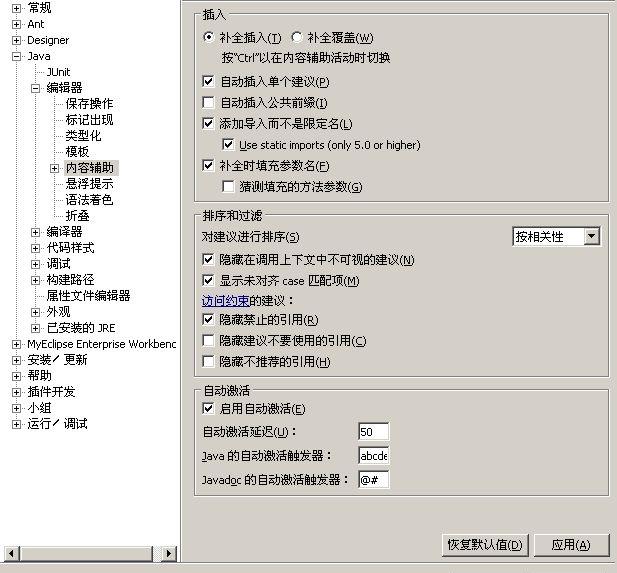Viewport: 617px width, 573px height.
Task: Select 类型化 in the tree
Action: tap(83, 136)
